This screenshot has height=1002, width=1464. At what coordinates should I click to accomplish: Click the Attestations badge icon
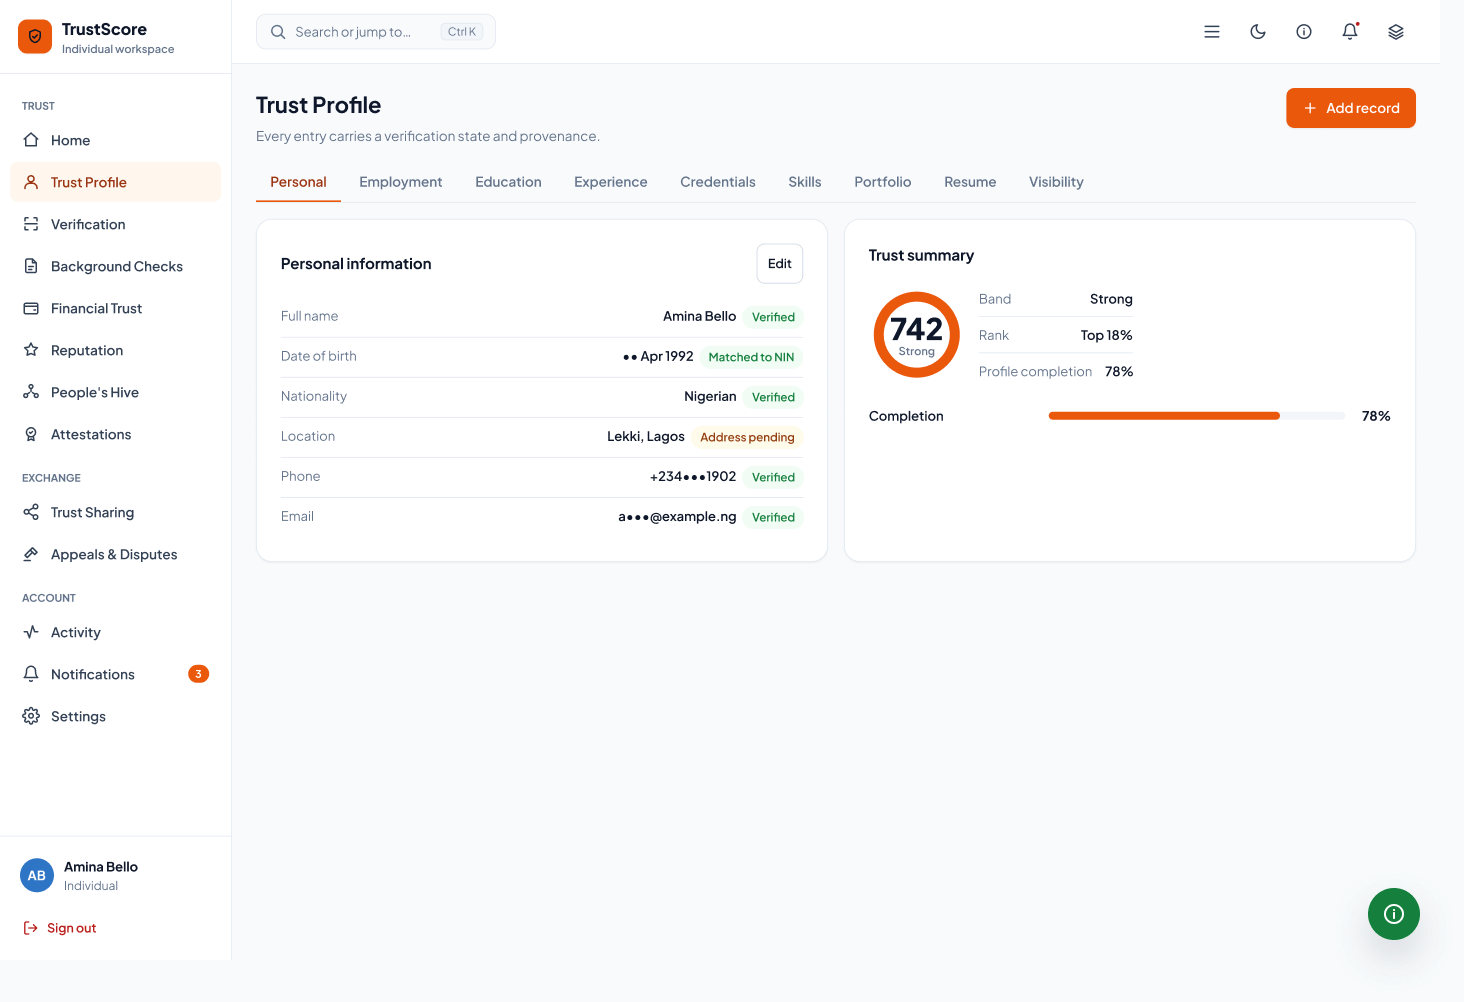pos(31,434)
